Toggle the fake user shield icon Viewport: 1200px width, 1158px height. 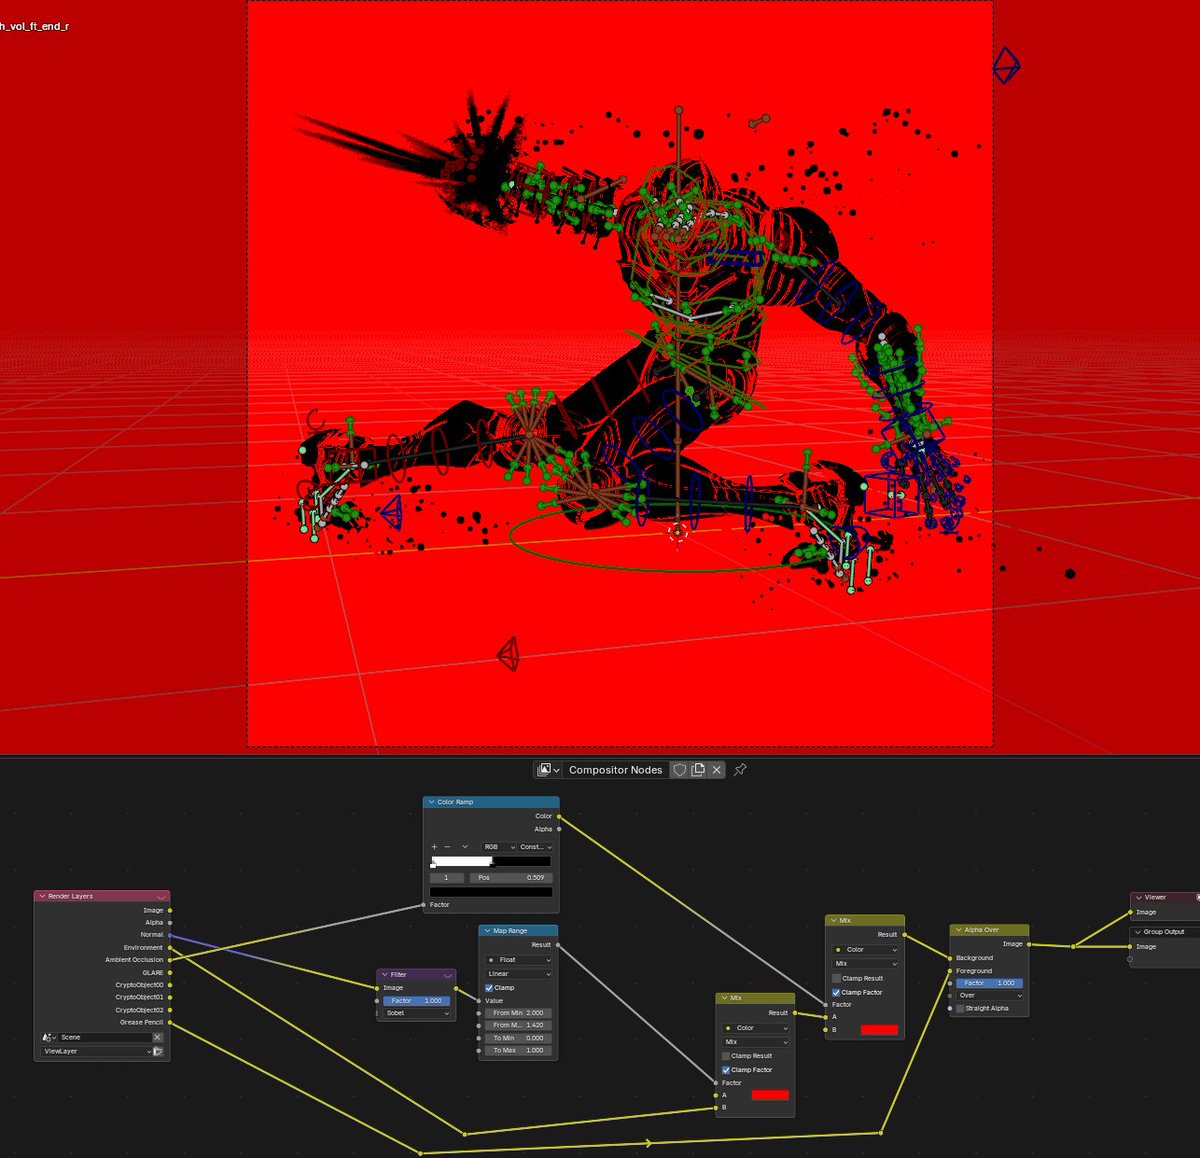click(x=680, y=770)
